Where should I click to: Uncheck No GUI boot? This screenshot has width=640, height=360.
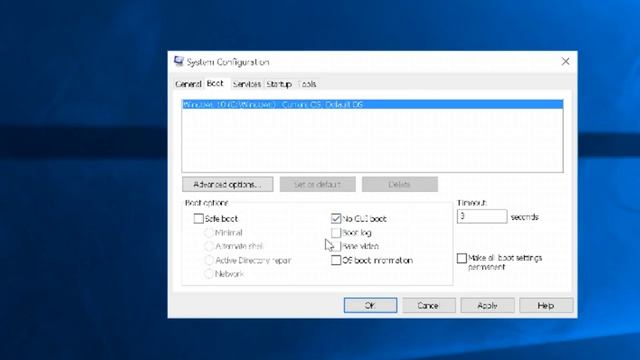(336, 219)
